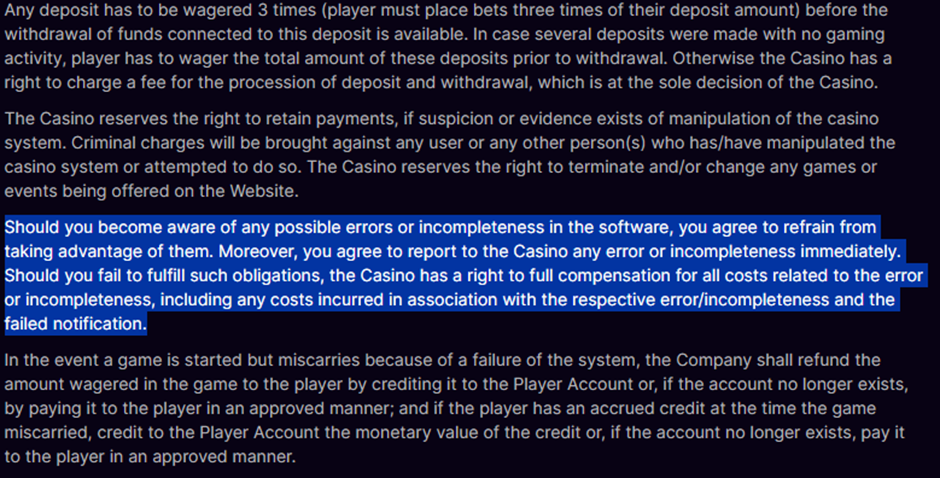Click the phrase "taking advantage of them"

click(107, 251)
